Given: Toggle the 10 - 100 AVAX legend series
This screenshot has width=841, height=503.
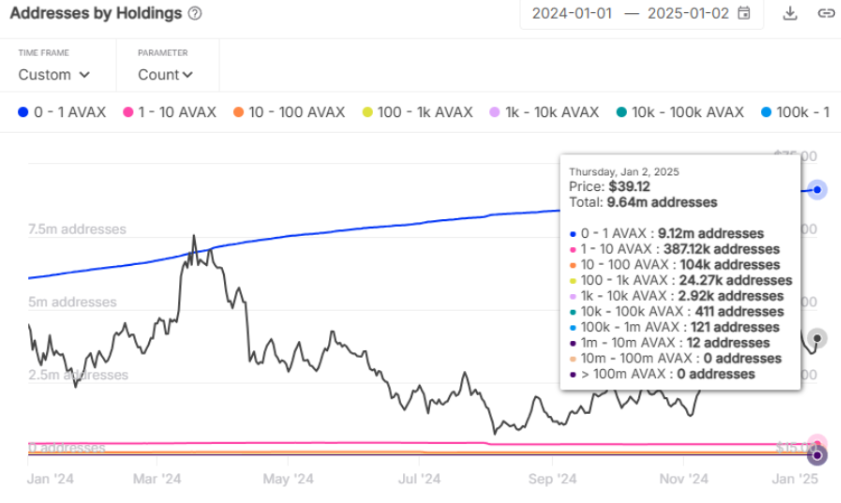Looking at the screenshot, I should click(x=289, y=112).
